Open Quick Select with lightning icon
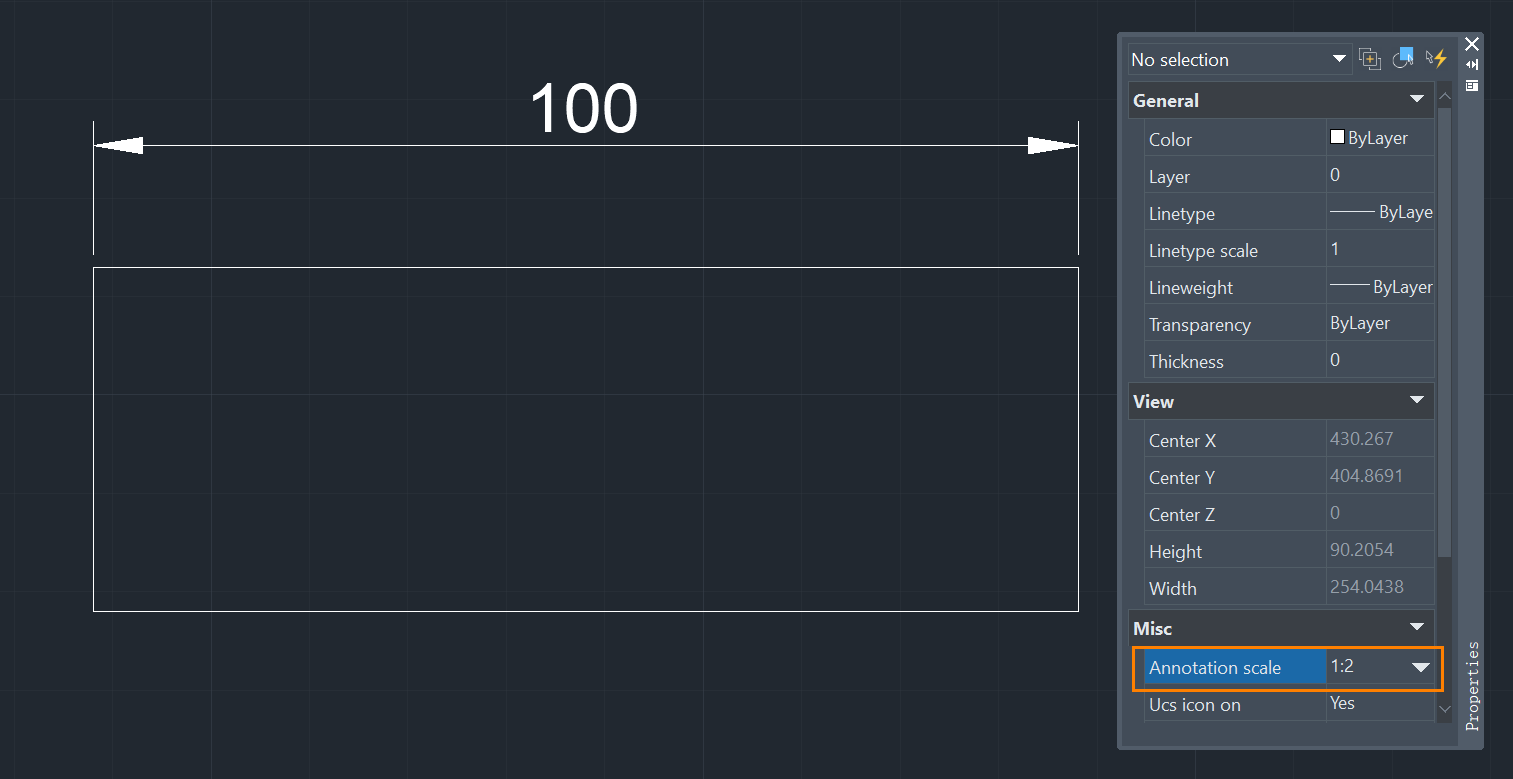This screenshot has width=1513, height=779. coord(1437,59)
